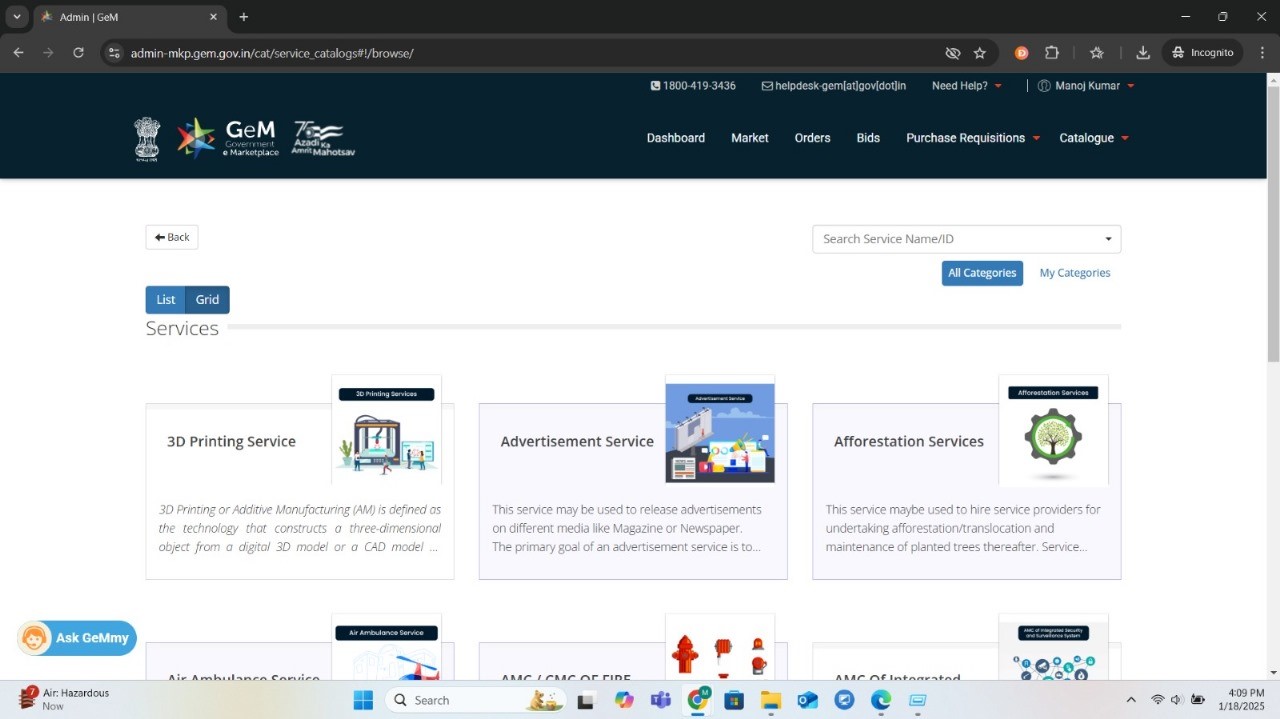
Task: Open the tab search dropdown arrow
Action: click(17, 17)
